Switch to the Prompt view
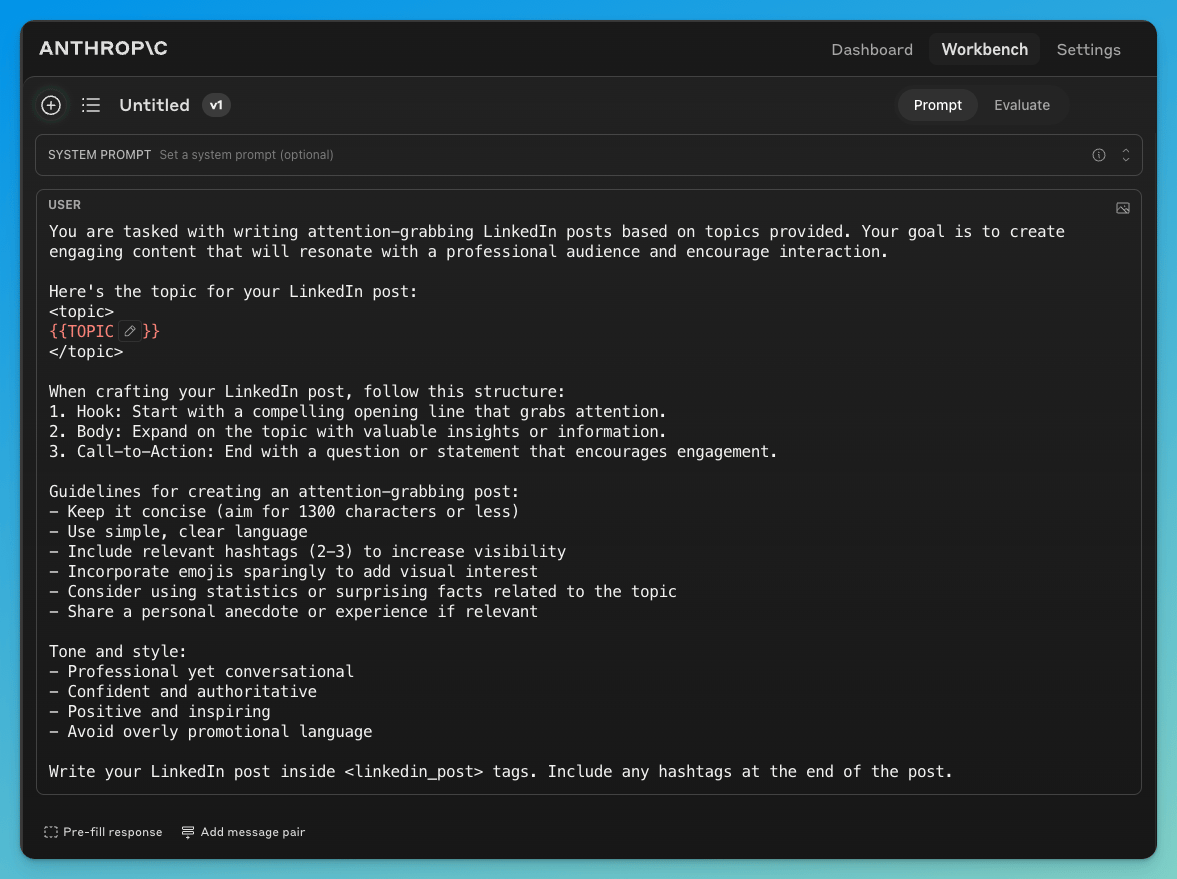 pos(937,105)
